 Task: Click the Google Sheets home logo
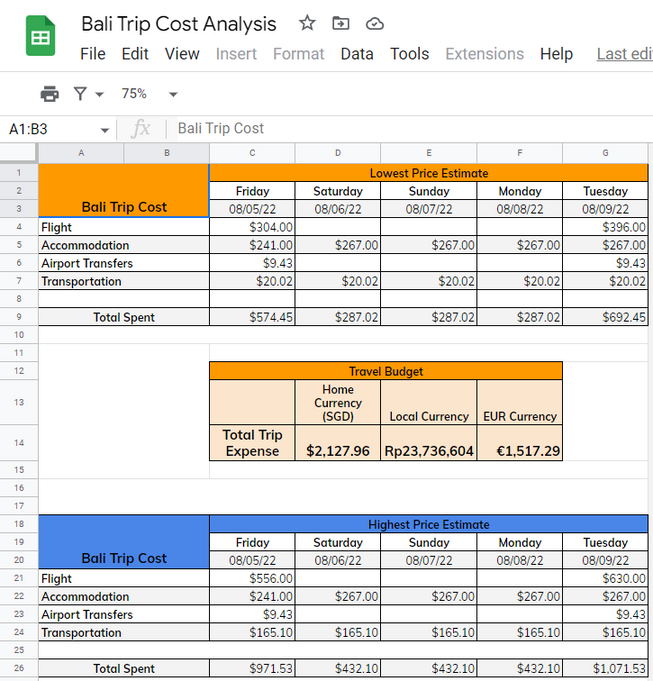pyautogui.click(x=41, y=37)
